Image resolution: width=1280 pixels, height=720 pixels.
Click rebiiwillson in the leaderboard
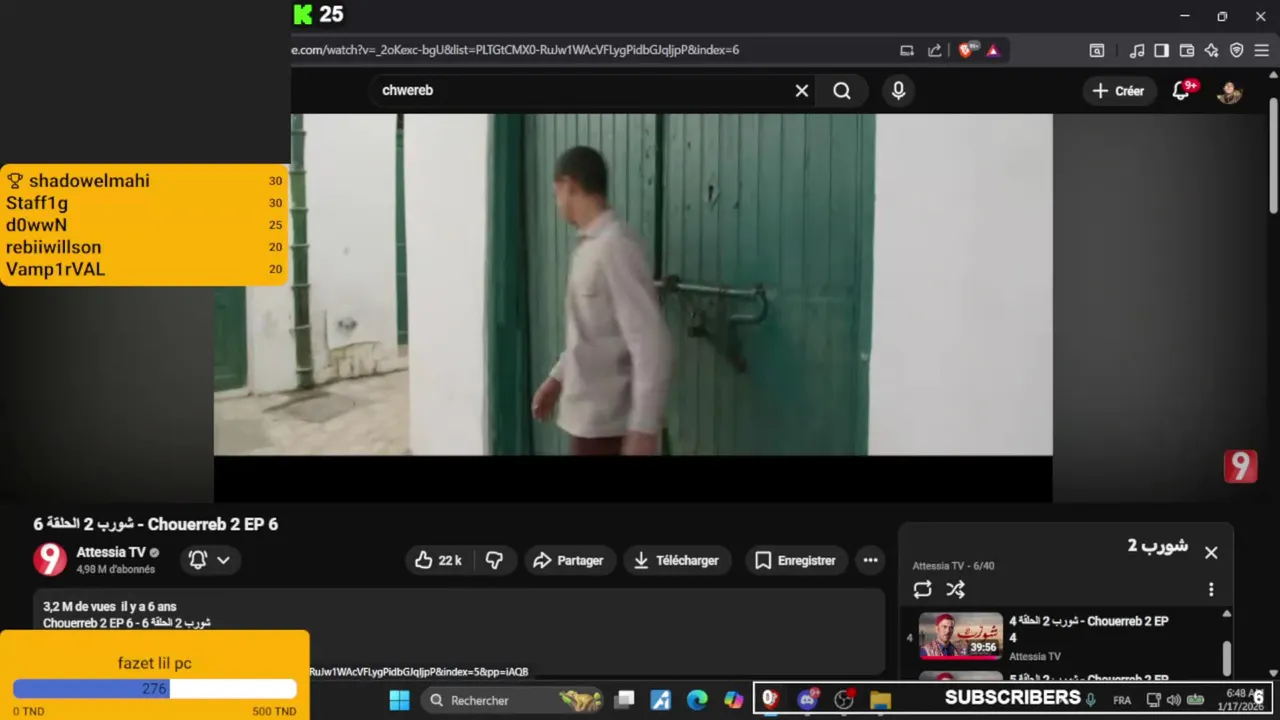pyautogui.click(x=53, y=247)
